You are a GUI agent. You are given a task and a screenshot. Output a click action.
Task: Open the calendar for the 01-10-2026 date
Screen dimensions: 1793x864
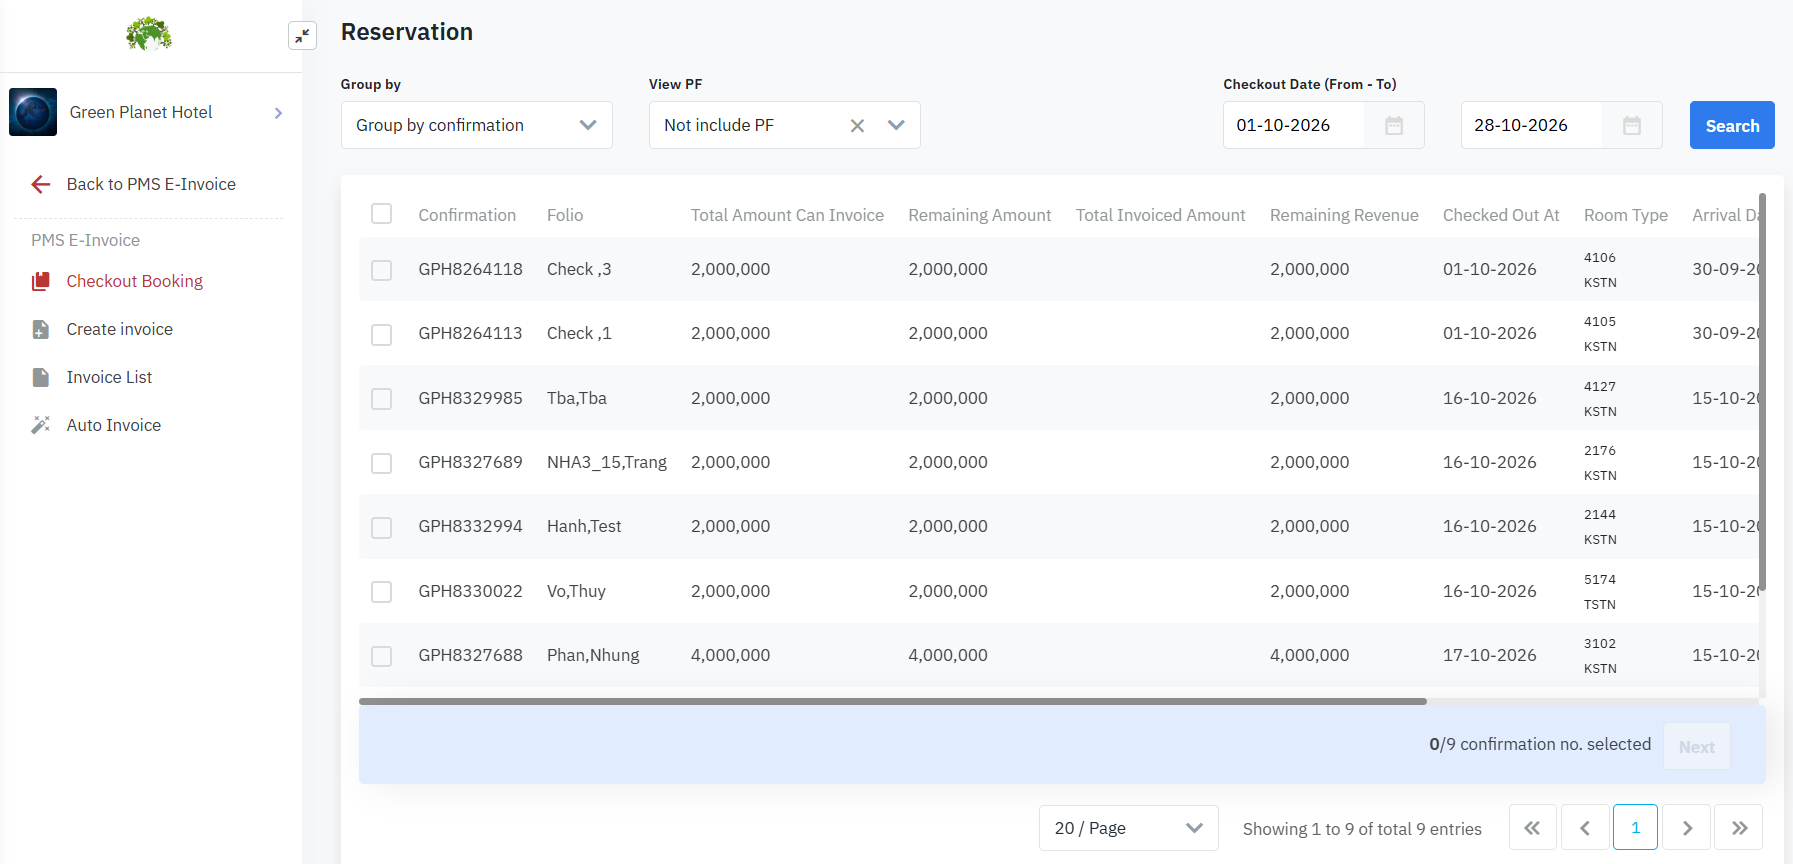pos(1394,125)
